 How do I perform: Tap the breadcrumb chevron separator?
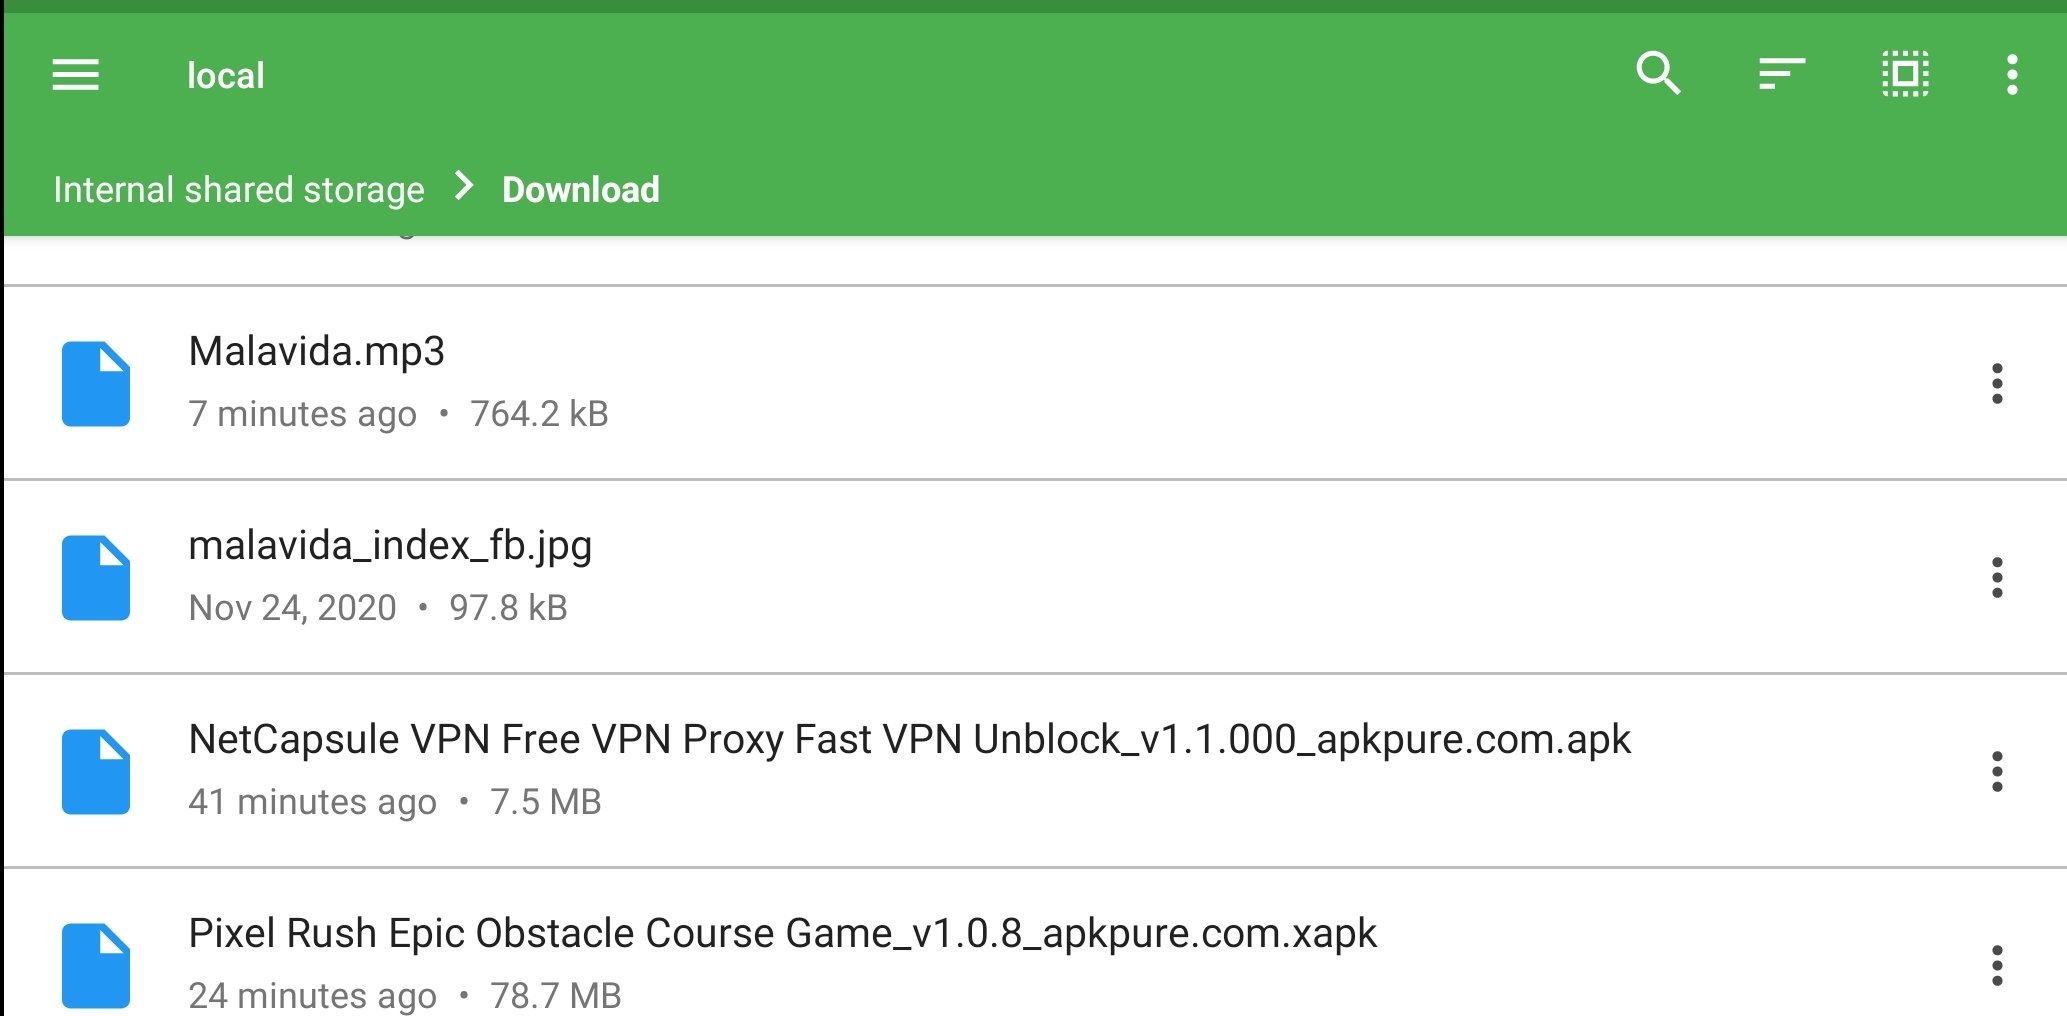pyautogui.click(x=464, y=186)
